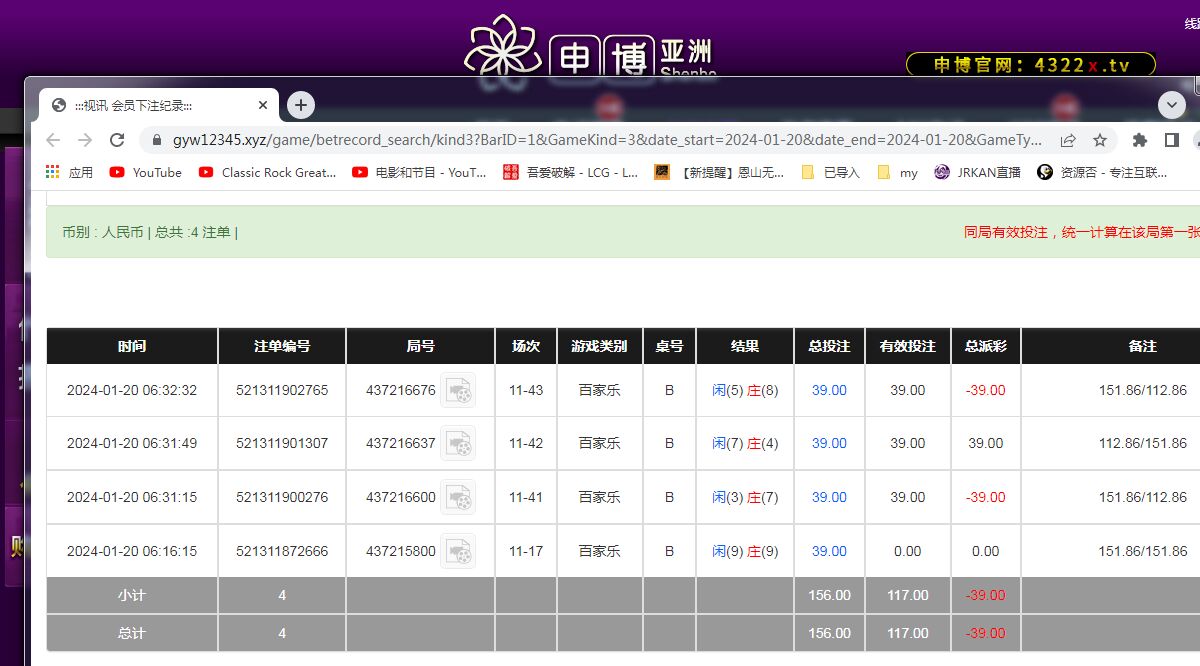
Task: Click the 注单编号 column header
Action: [282, 346]
